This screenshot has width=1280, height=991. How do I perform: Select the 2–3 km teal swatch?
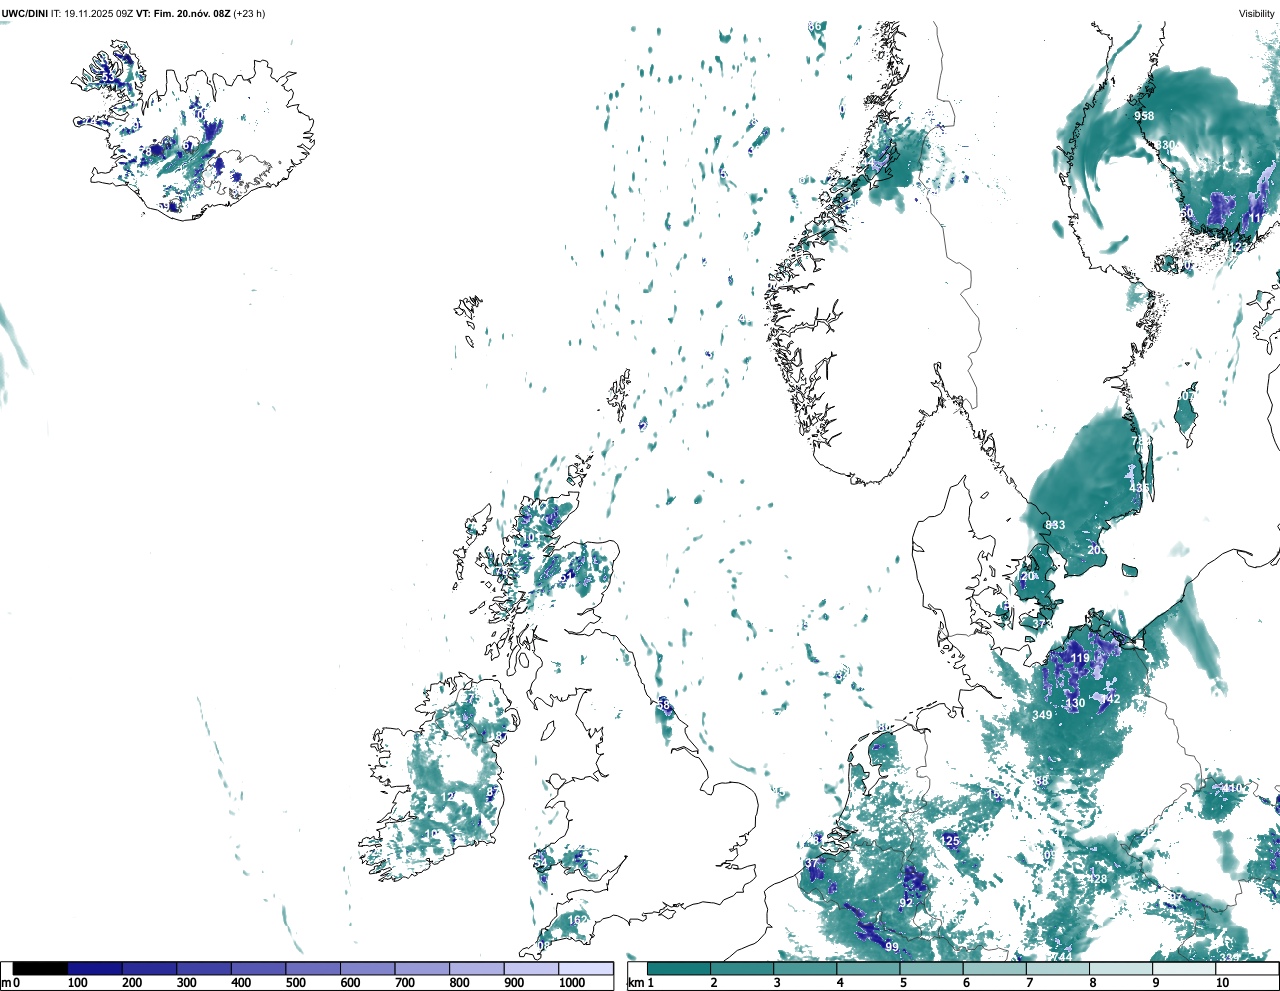pyautogui.click(x=742, y=968)
